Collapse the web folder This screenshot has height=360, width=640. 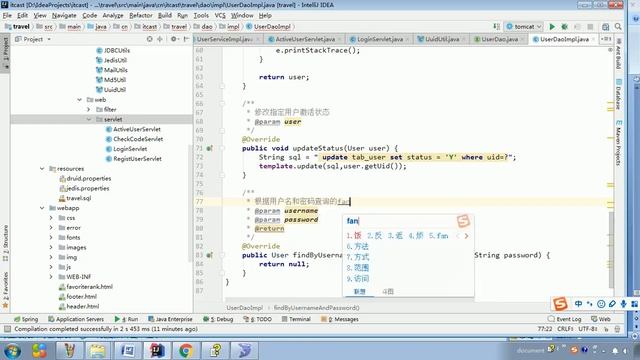[x=80, y=100]
